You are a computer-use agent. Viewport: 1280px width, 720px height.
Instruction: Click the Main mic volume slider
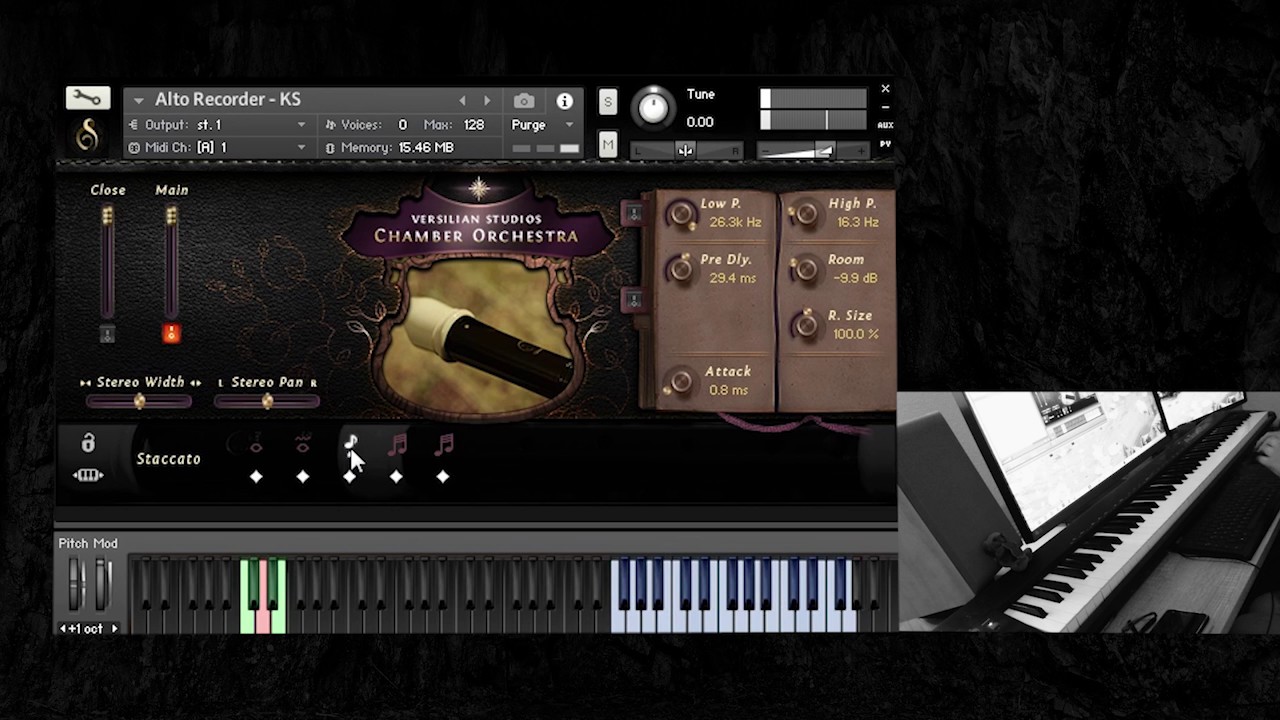(x=171, y=262)
